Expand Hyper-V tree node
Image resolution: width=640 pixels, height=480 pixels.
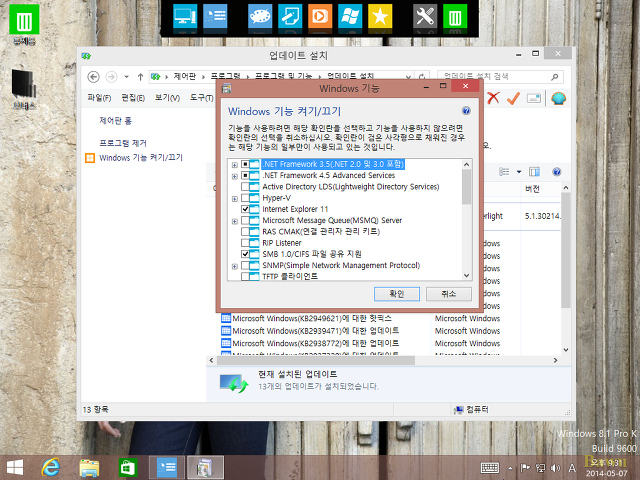click(235, 199)
